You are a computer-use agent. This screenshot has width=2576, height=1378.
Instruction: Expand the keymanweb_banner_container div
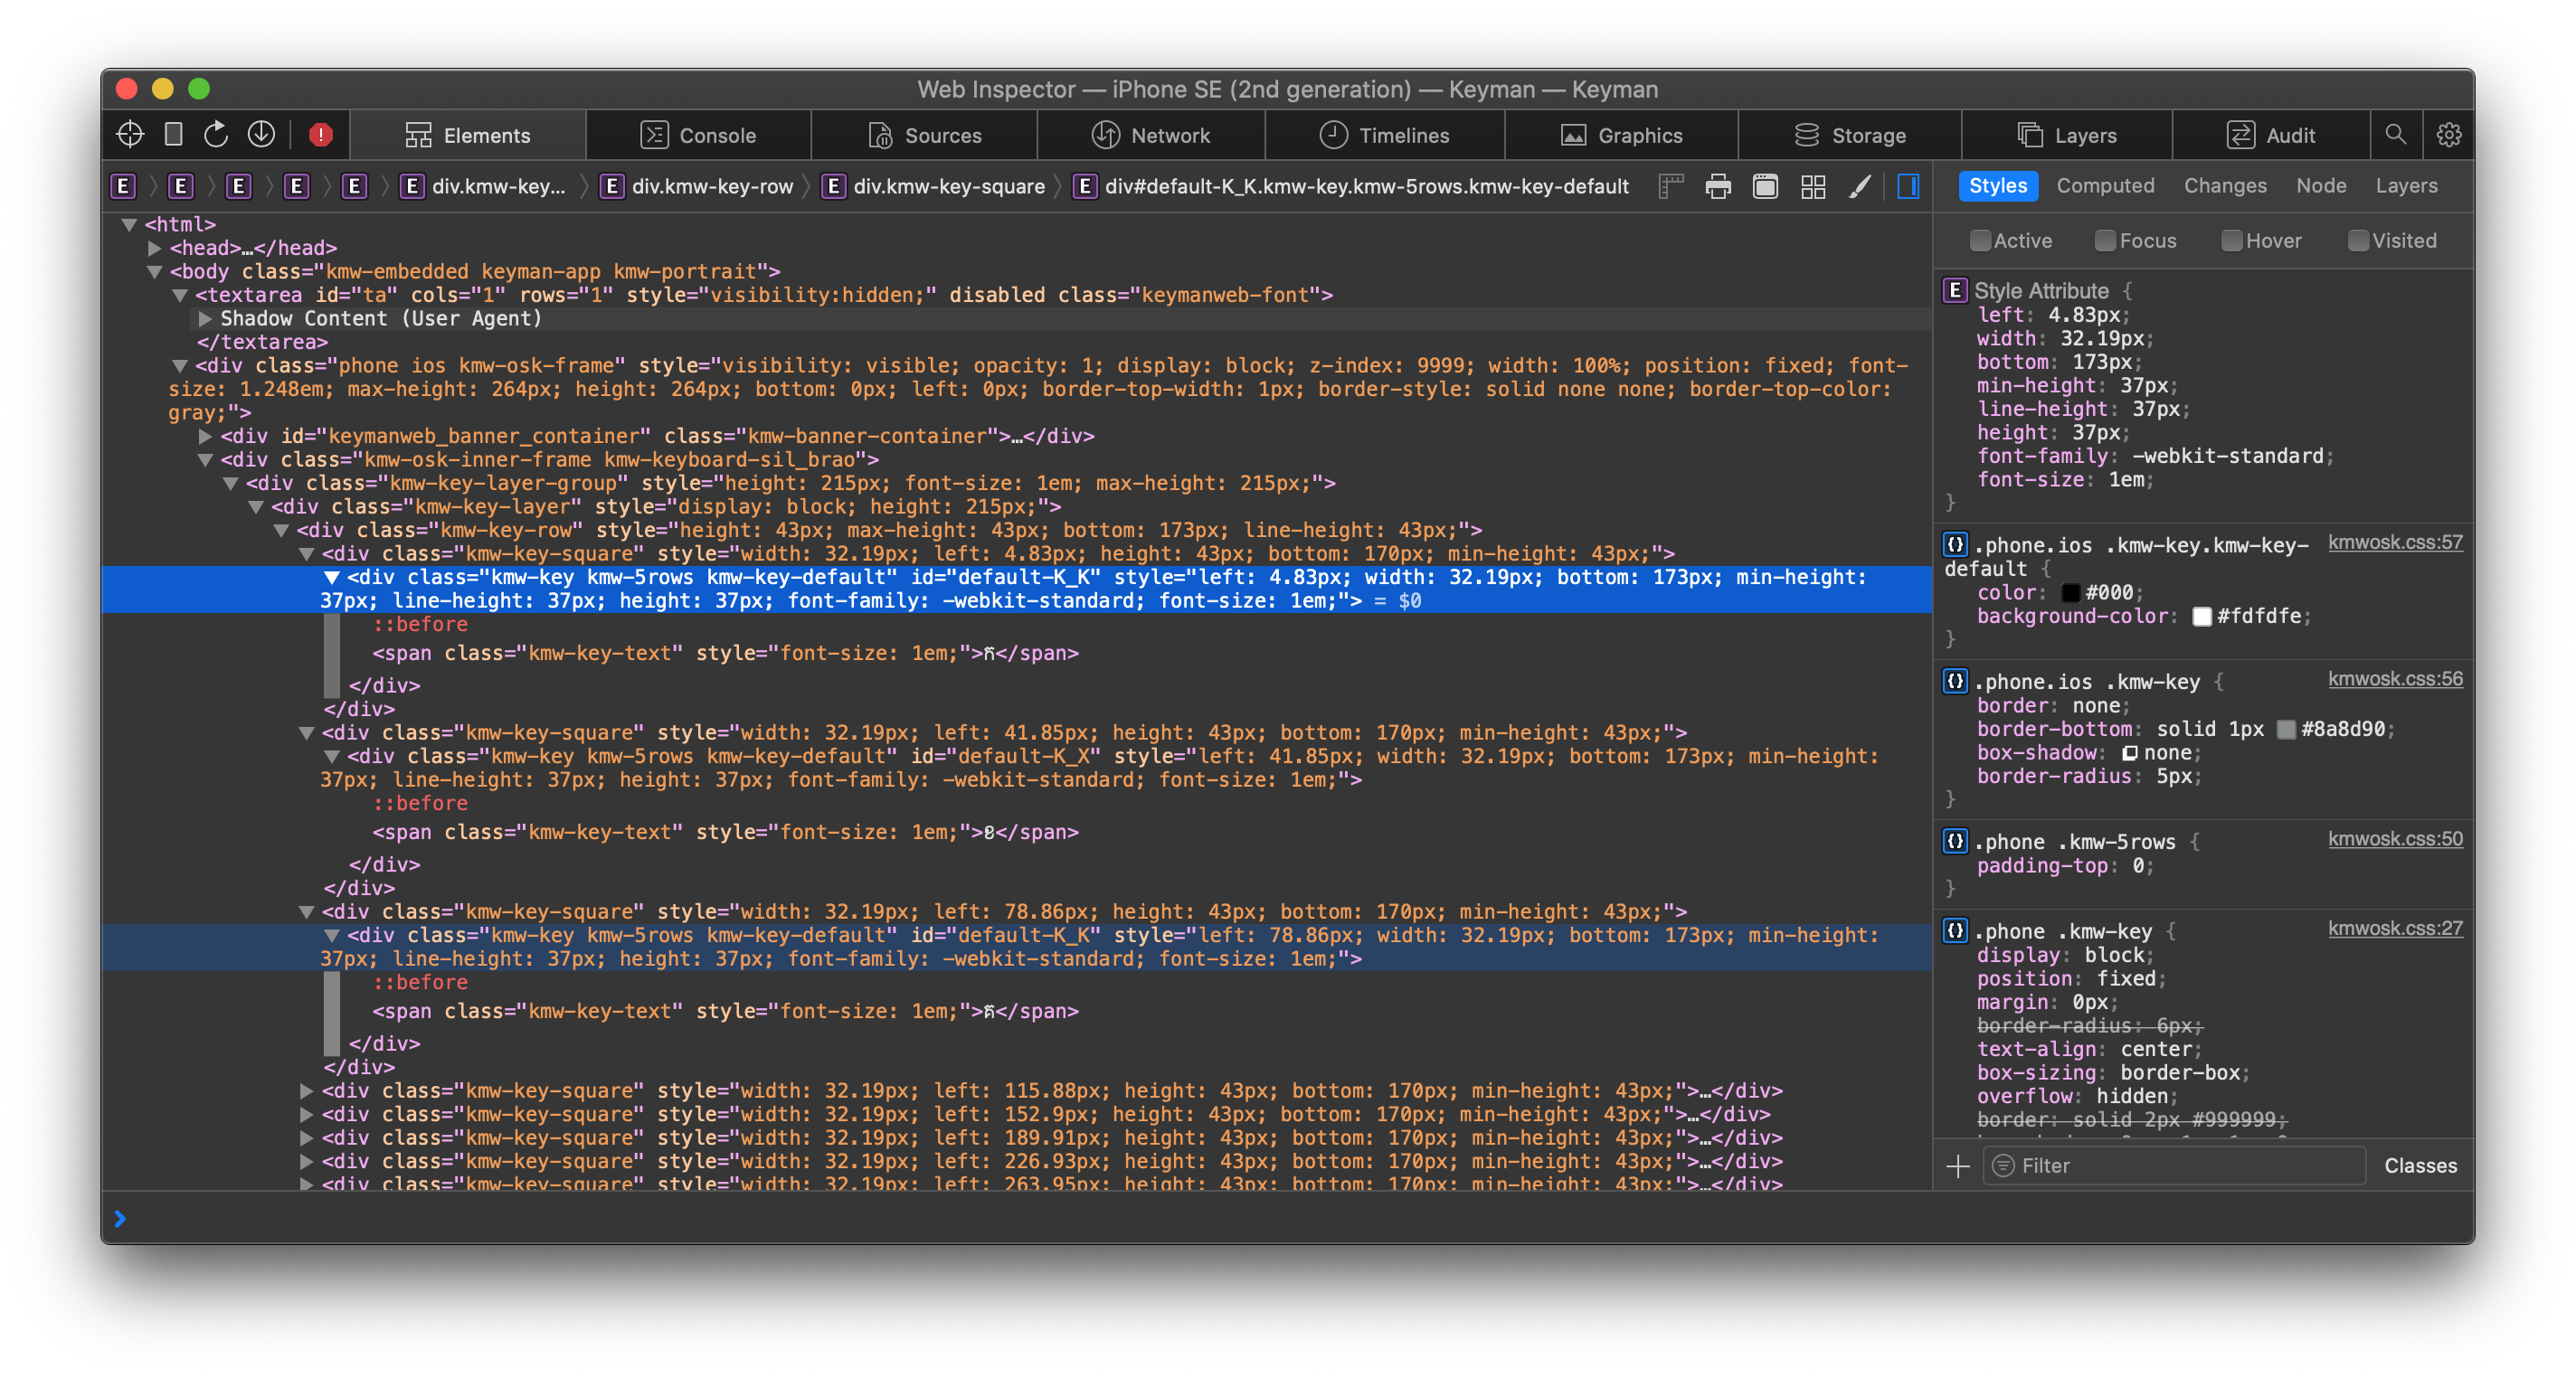coord(205,435)
